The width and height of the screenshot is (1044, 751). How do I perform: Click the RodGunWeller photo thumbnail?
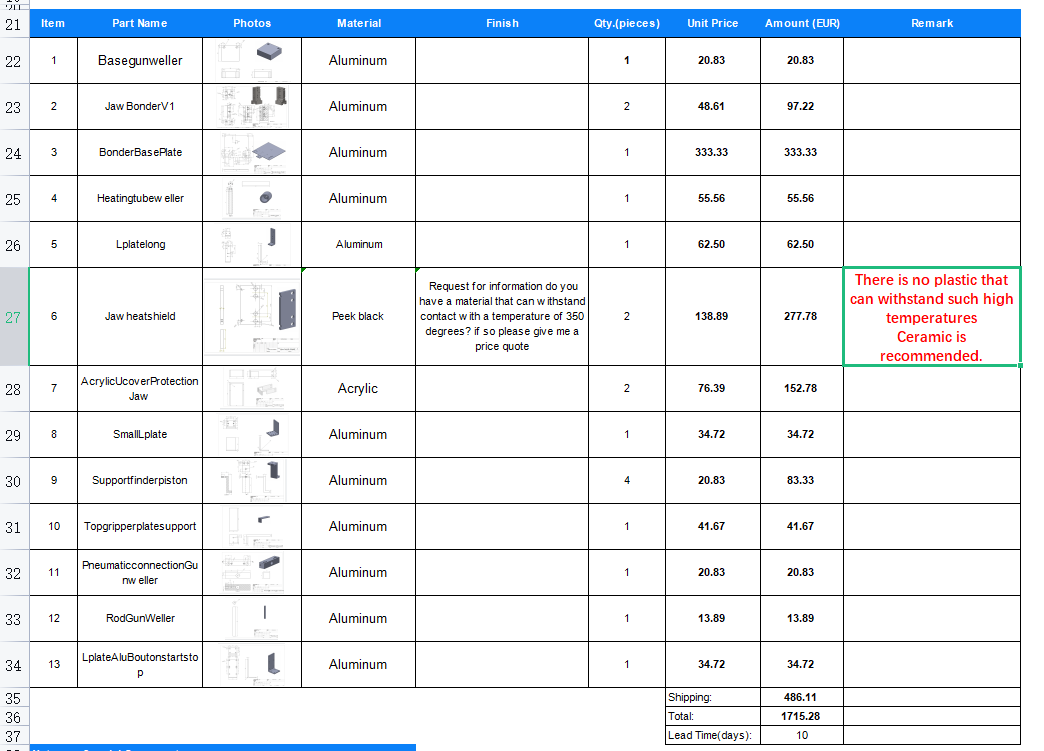[x=252, y=619]
